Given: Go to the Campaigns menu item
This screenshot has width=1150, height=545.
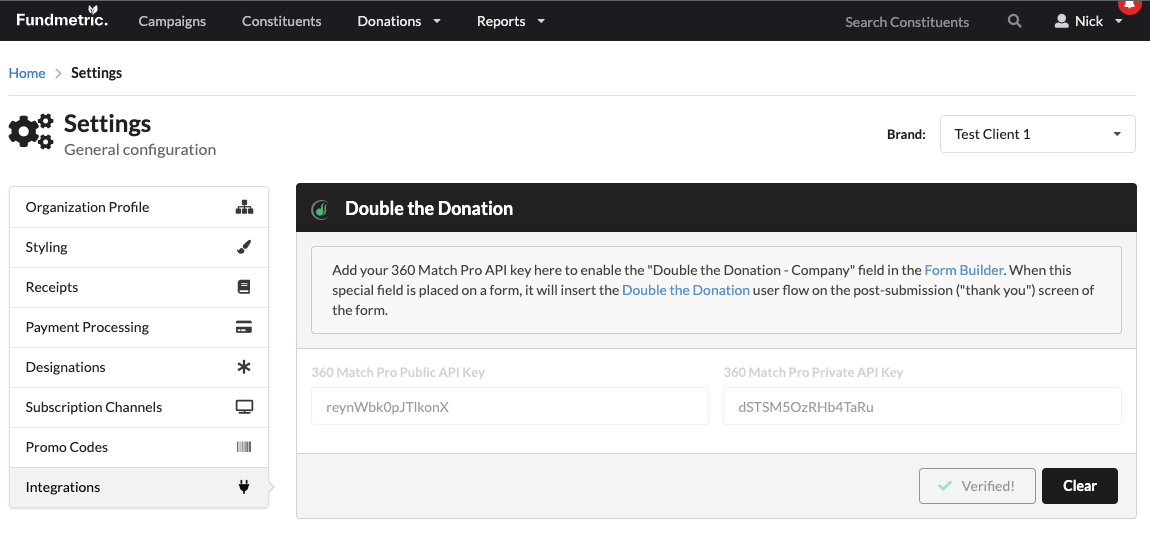Looking at the screenshot, I should click(x=172, y=21).
